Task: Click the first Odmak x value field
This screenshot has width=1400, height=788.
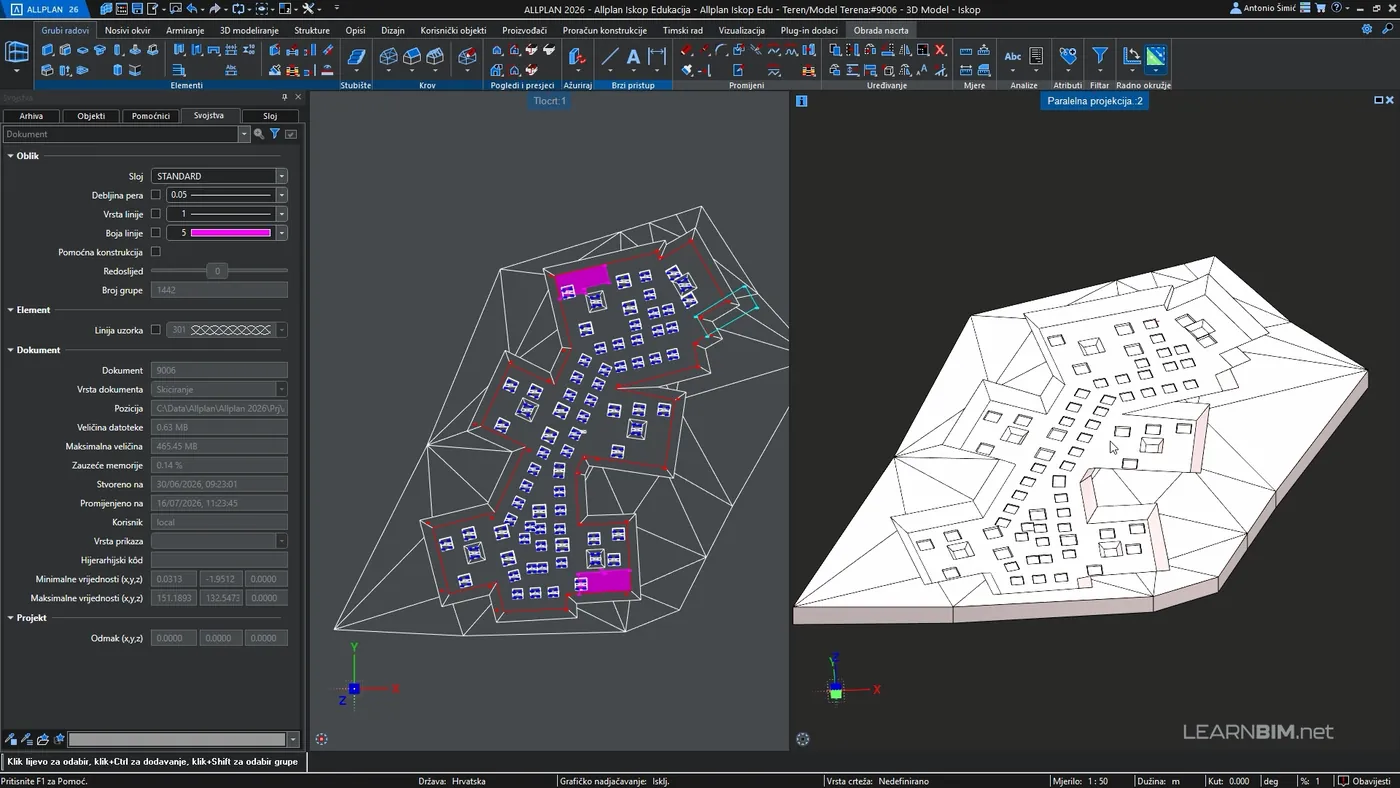Action: pyautogui.click(x=173, y=638)
